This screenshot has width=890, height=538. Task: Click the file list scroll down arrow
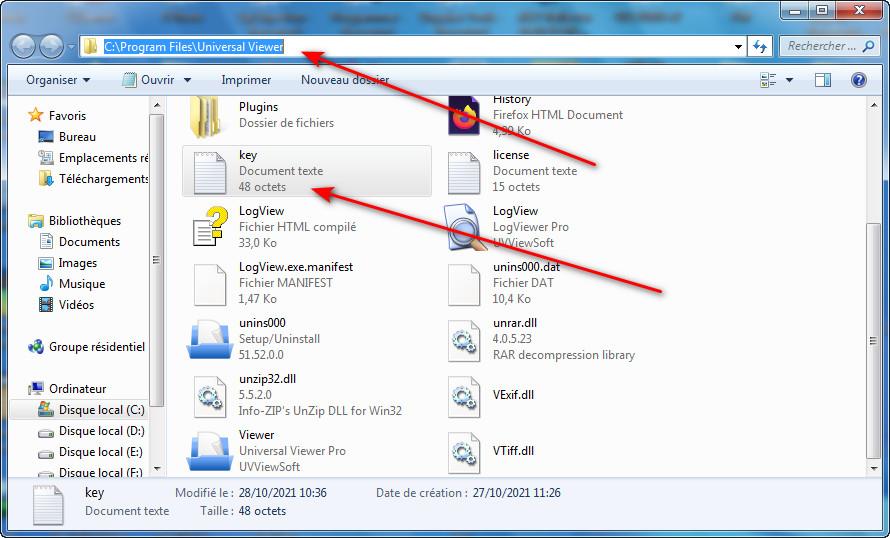click(x=874, y=469)
